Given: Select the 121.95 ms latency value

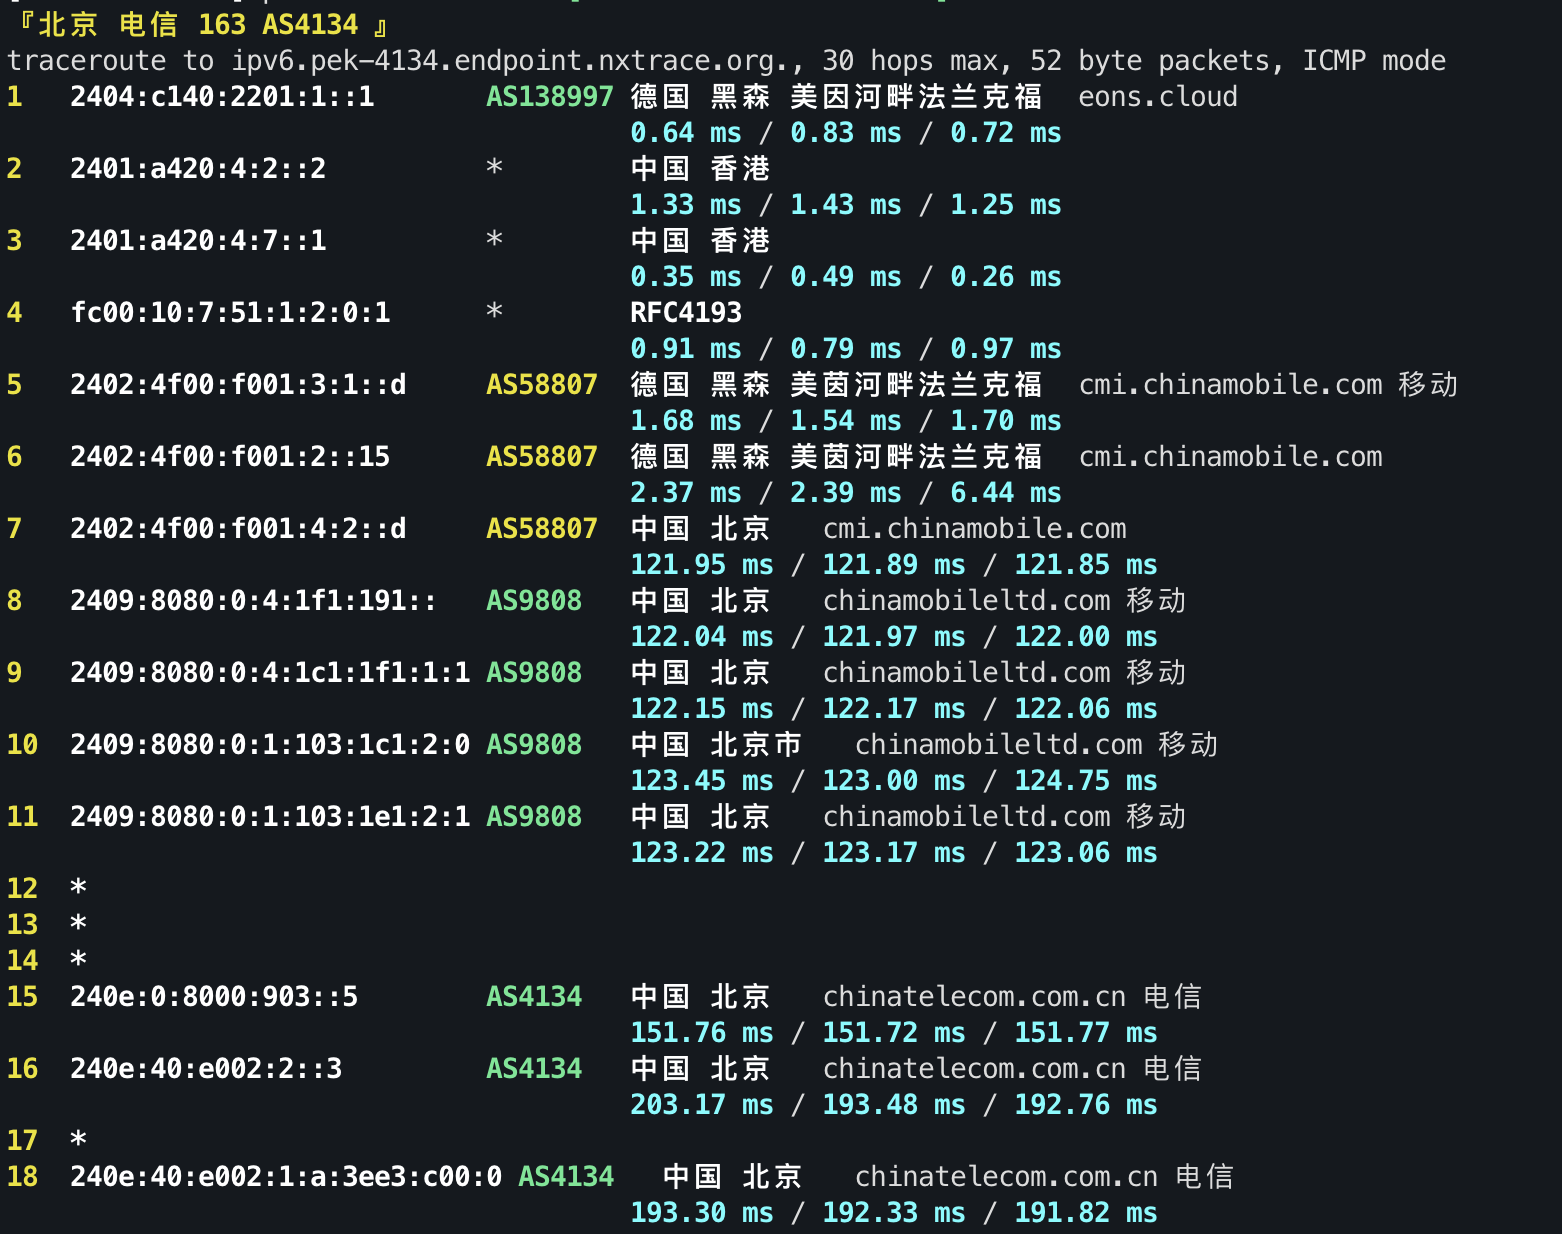Looking at the screenshot, I should point(702,564).
